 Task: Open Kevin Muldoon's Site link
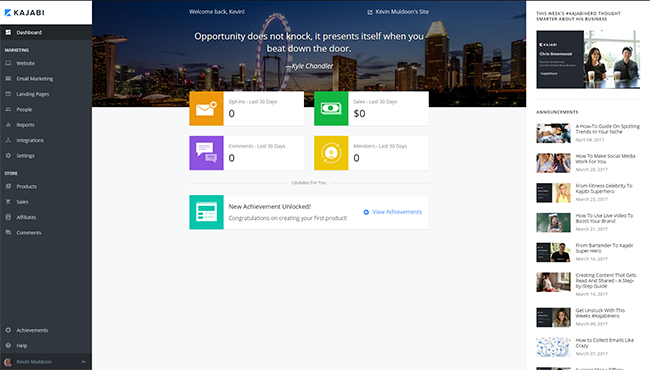coord(402,12)
